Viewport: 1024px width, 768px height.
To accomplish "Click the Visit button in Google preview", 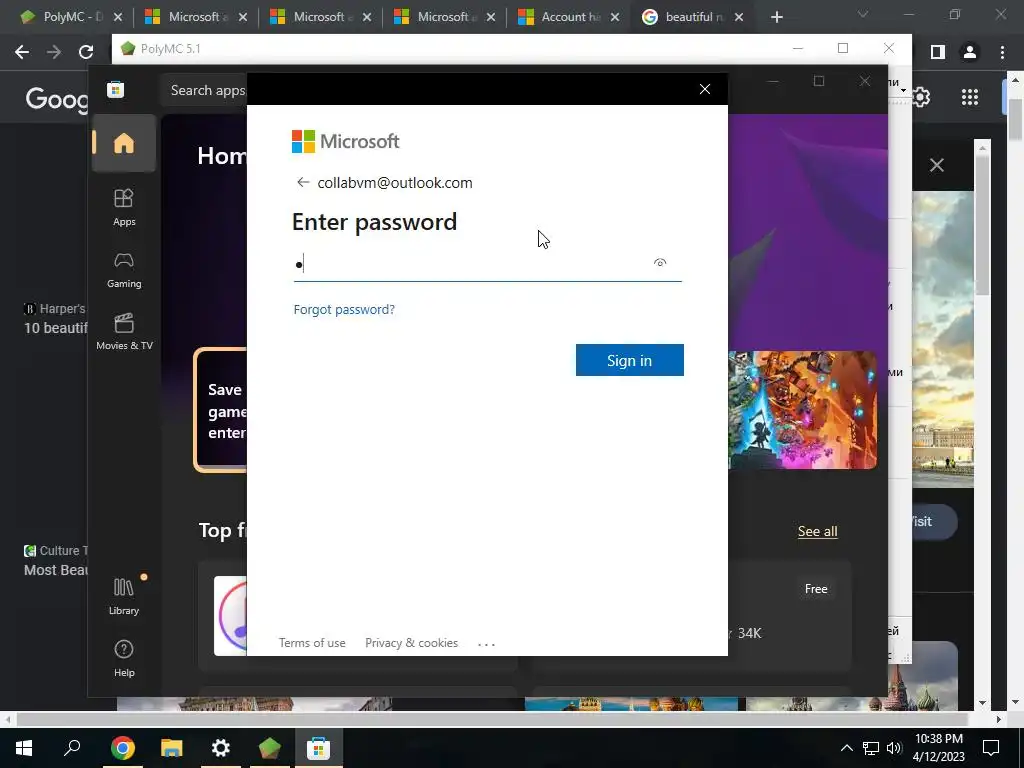I will 935,521.
